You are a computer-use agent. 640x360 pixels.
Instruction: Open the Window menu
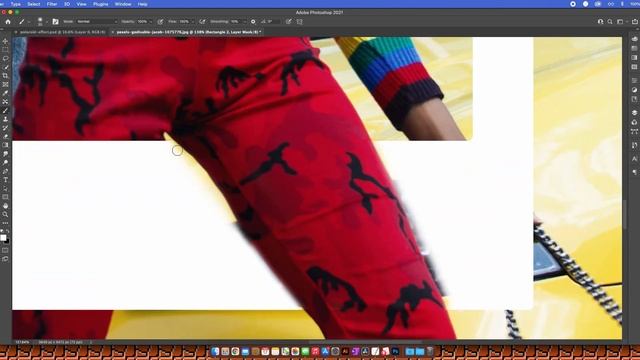coord(123,4)
